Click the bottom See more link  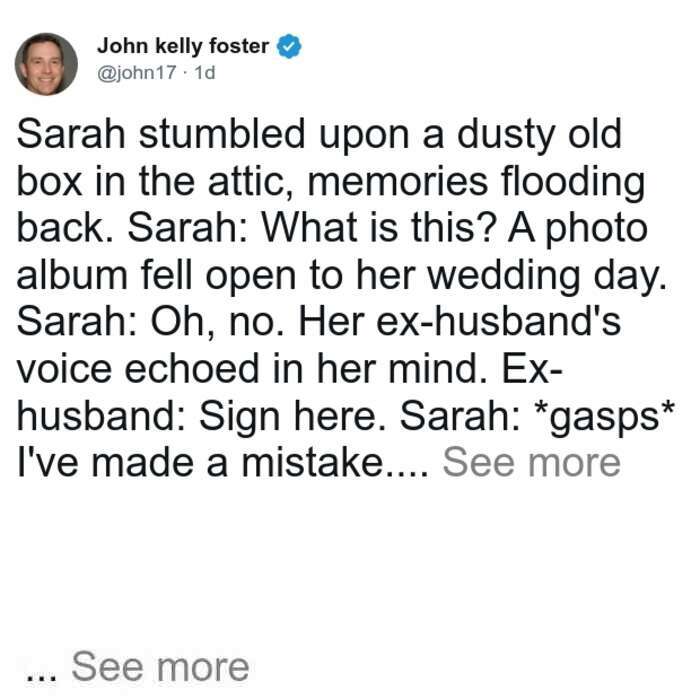coord(160,667)
